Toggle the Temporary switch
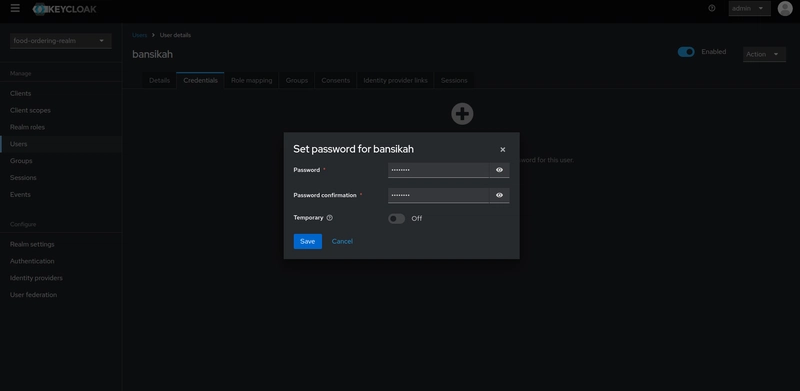 [396, 218]
